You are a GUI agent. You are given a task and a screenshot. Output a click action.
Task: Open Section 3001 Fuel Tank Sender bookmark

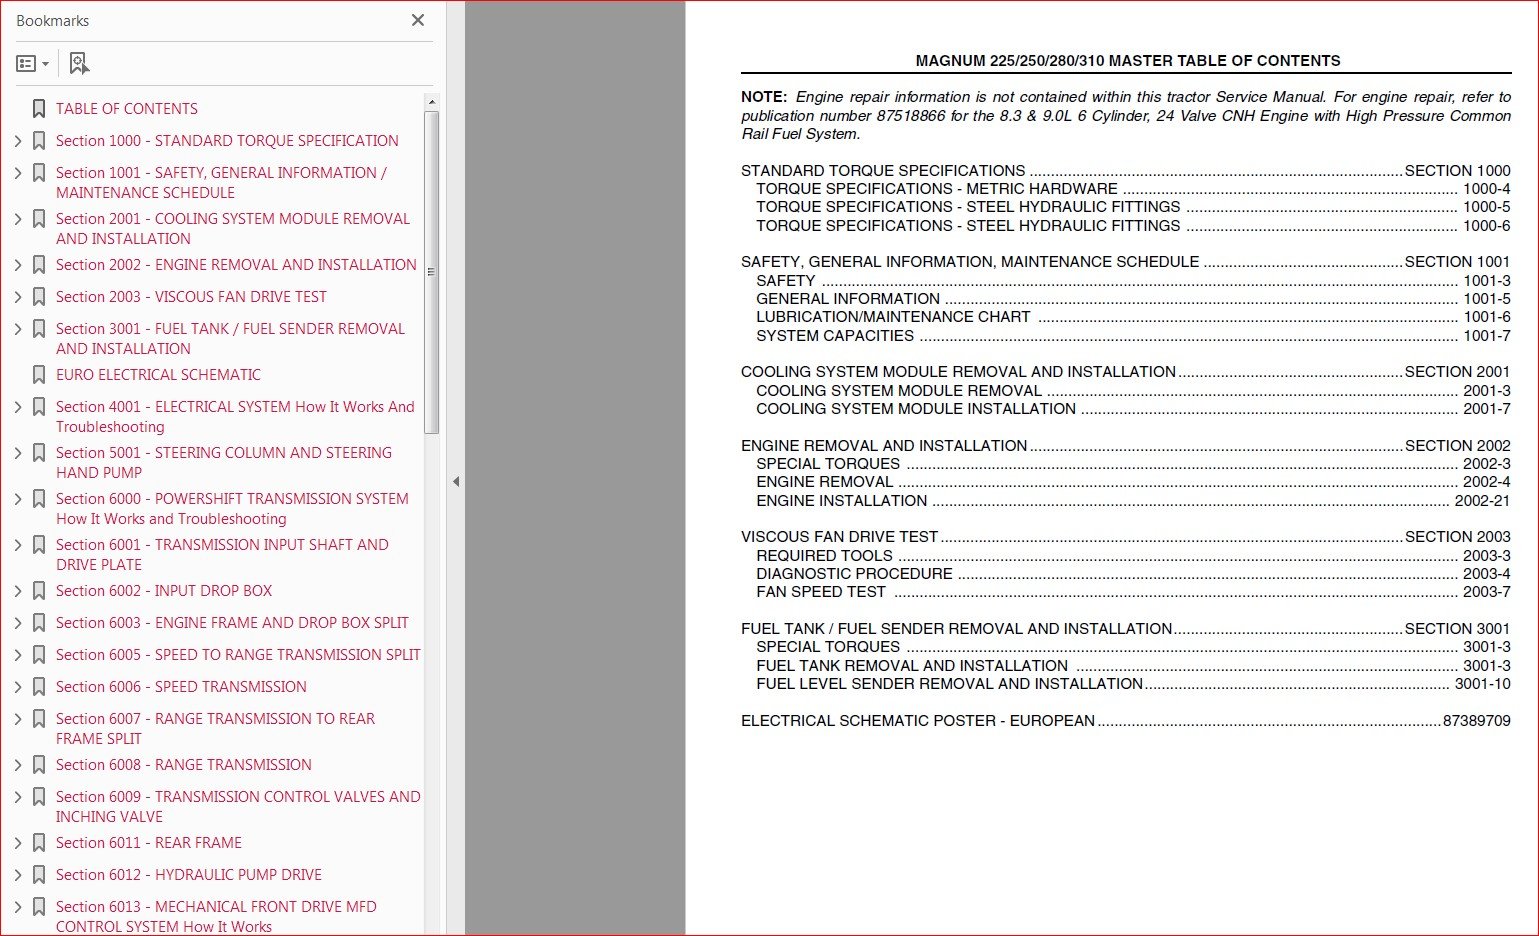click(230, 339)
